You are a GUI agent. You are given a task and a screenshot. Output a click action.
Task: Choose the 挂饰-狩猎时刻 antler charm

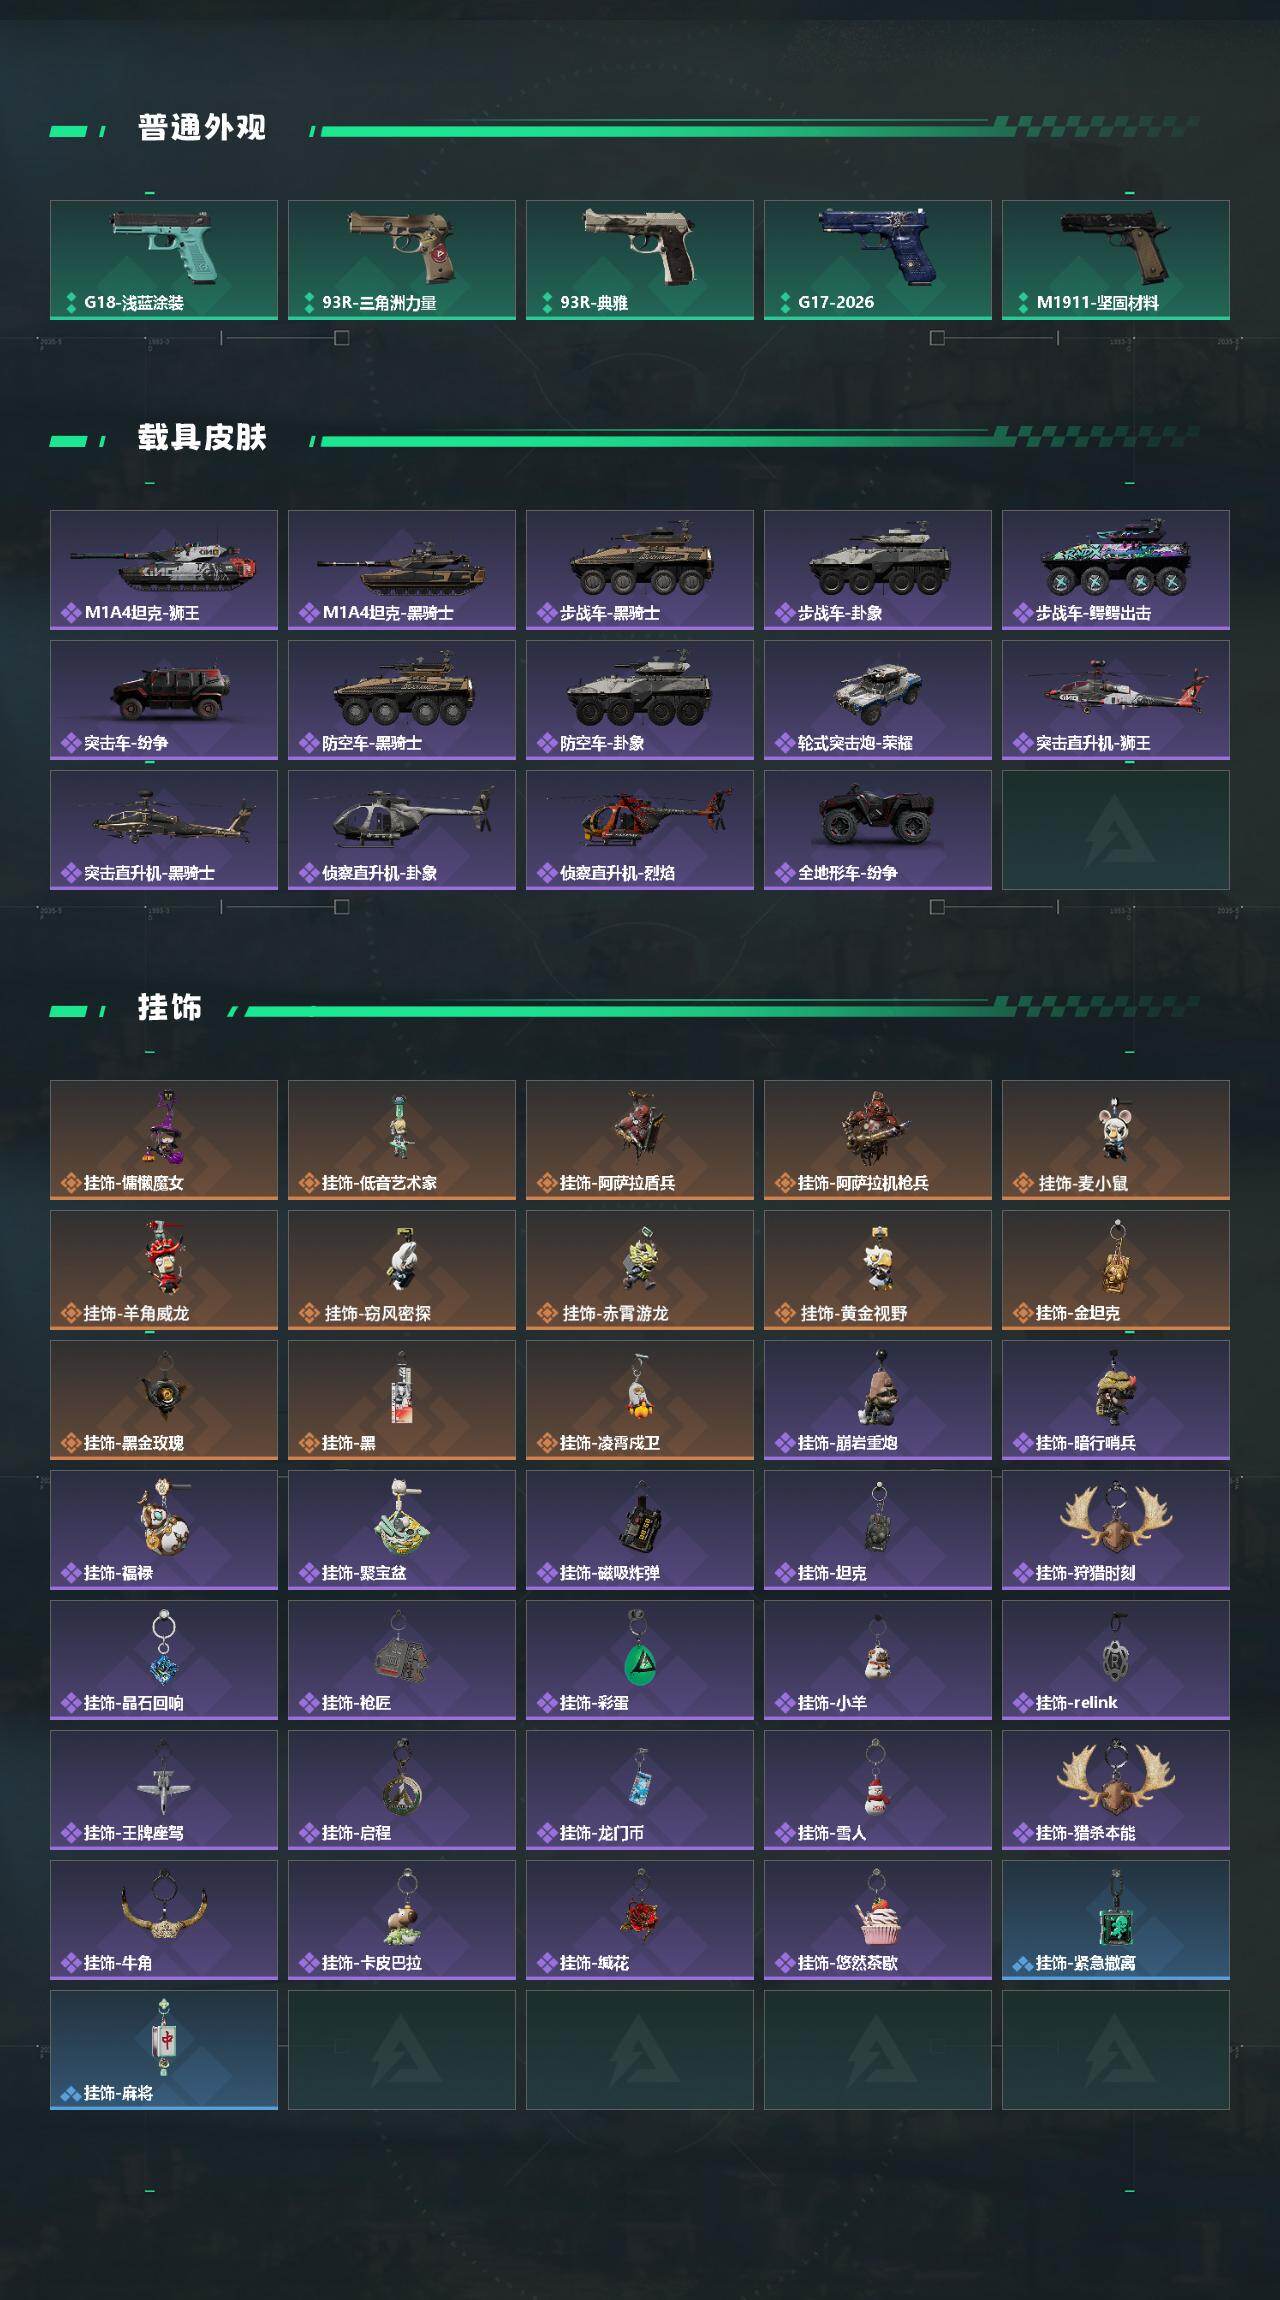[x=1116, y=1530]
